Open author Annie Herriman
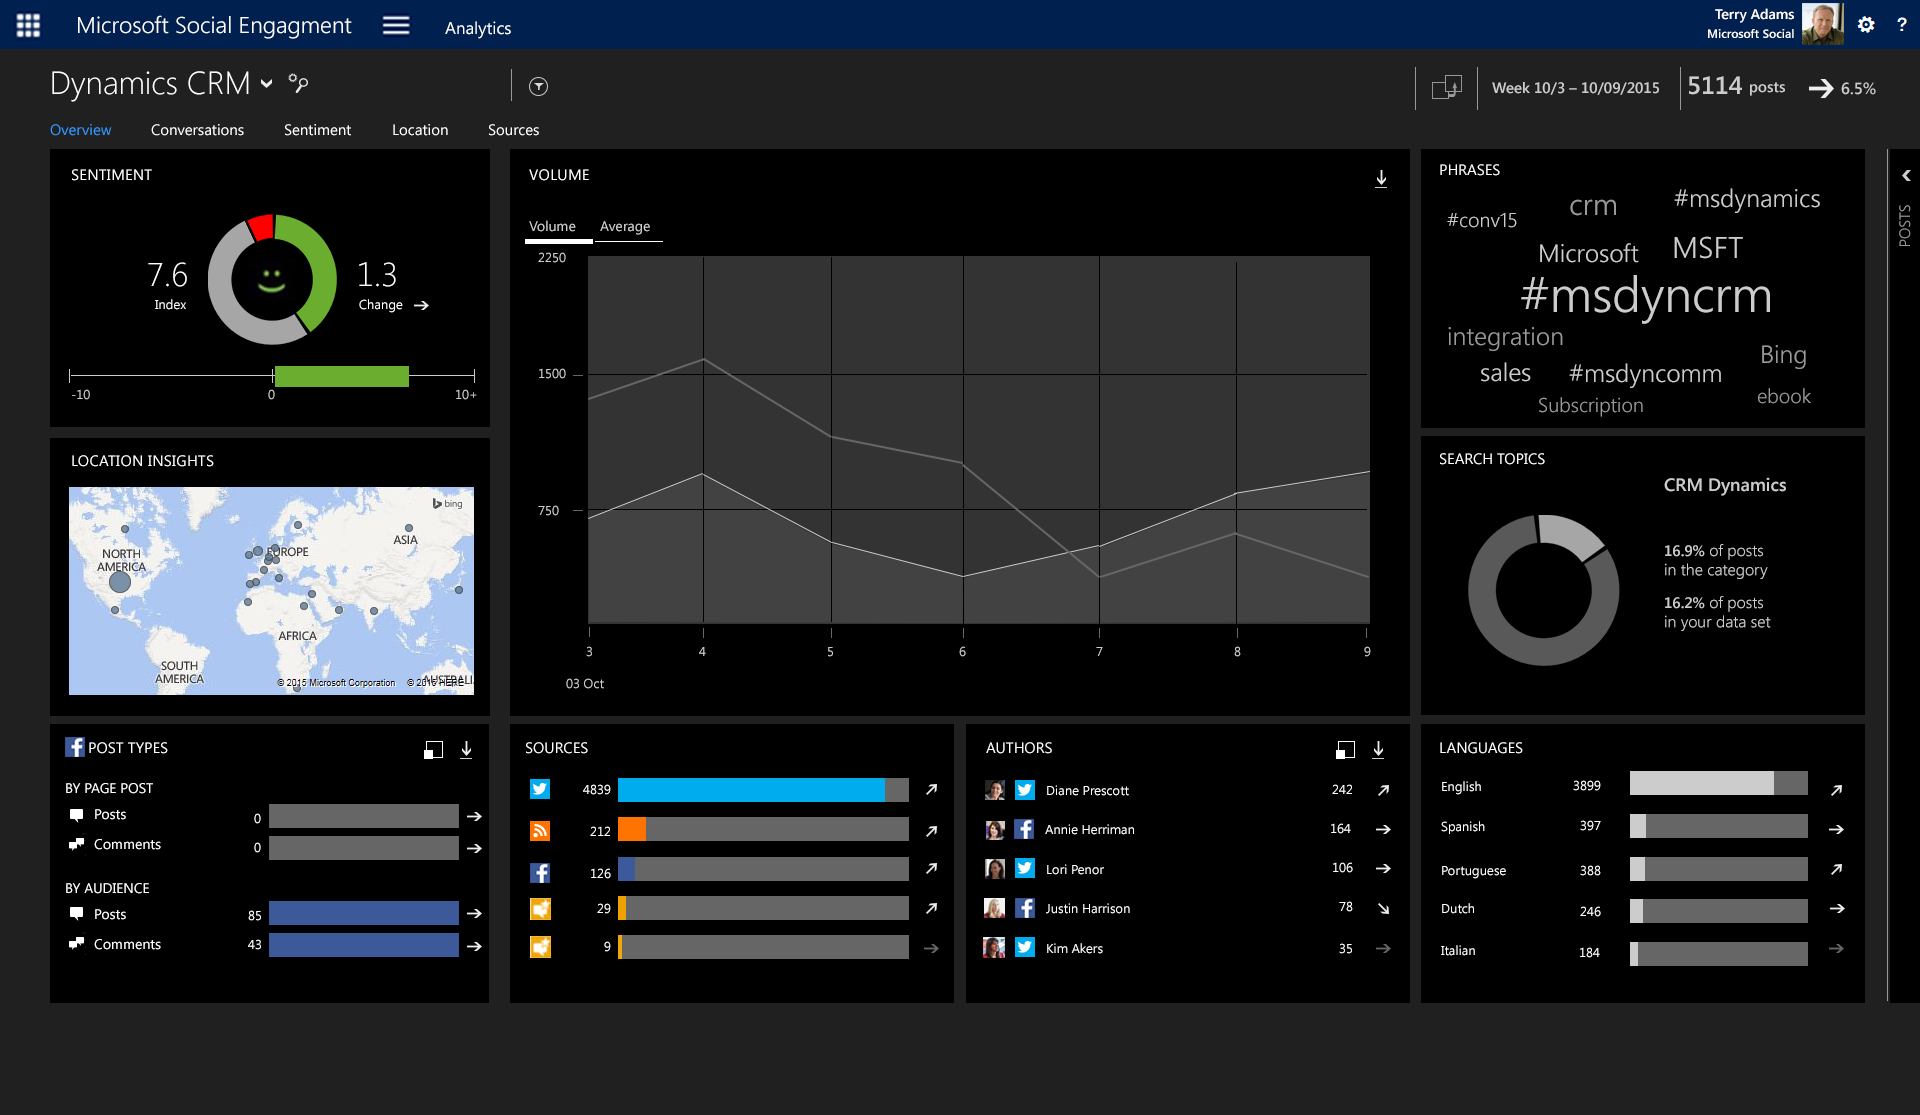Viewport: 1920px width, 1115px height. tap(1090, 830)
